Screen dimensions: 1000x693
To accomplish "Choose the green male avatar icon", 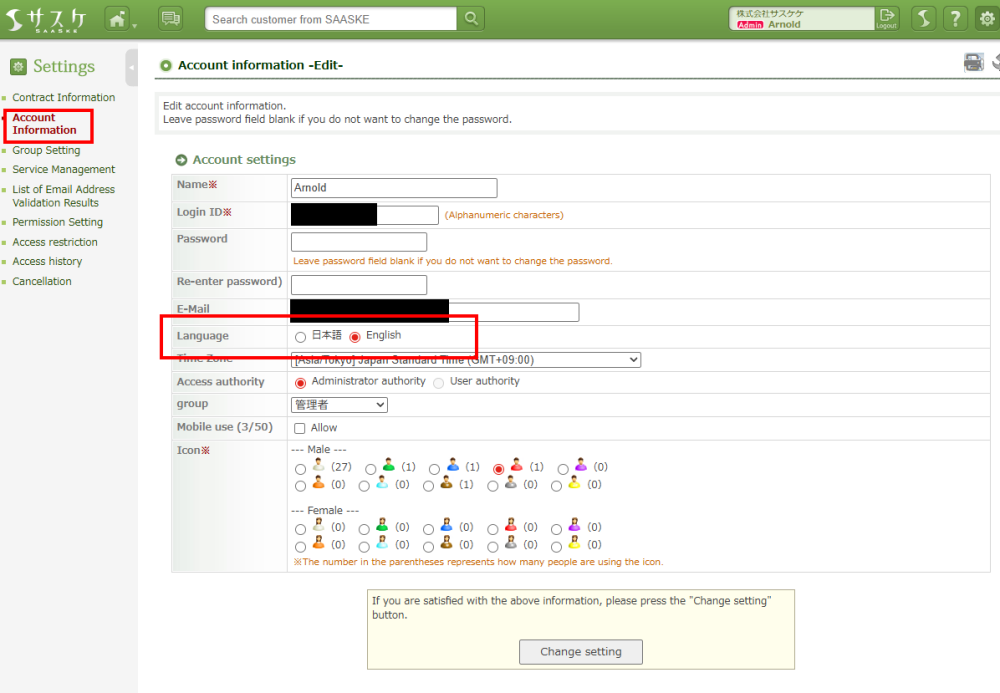I will 371,468.
